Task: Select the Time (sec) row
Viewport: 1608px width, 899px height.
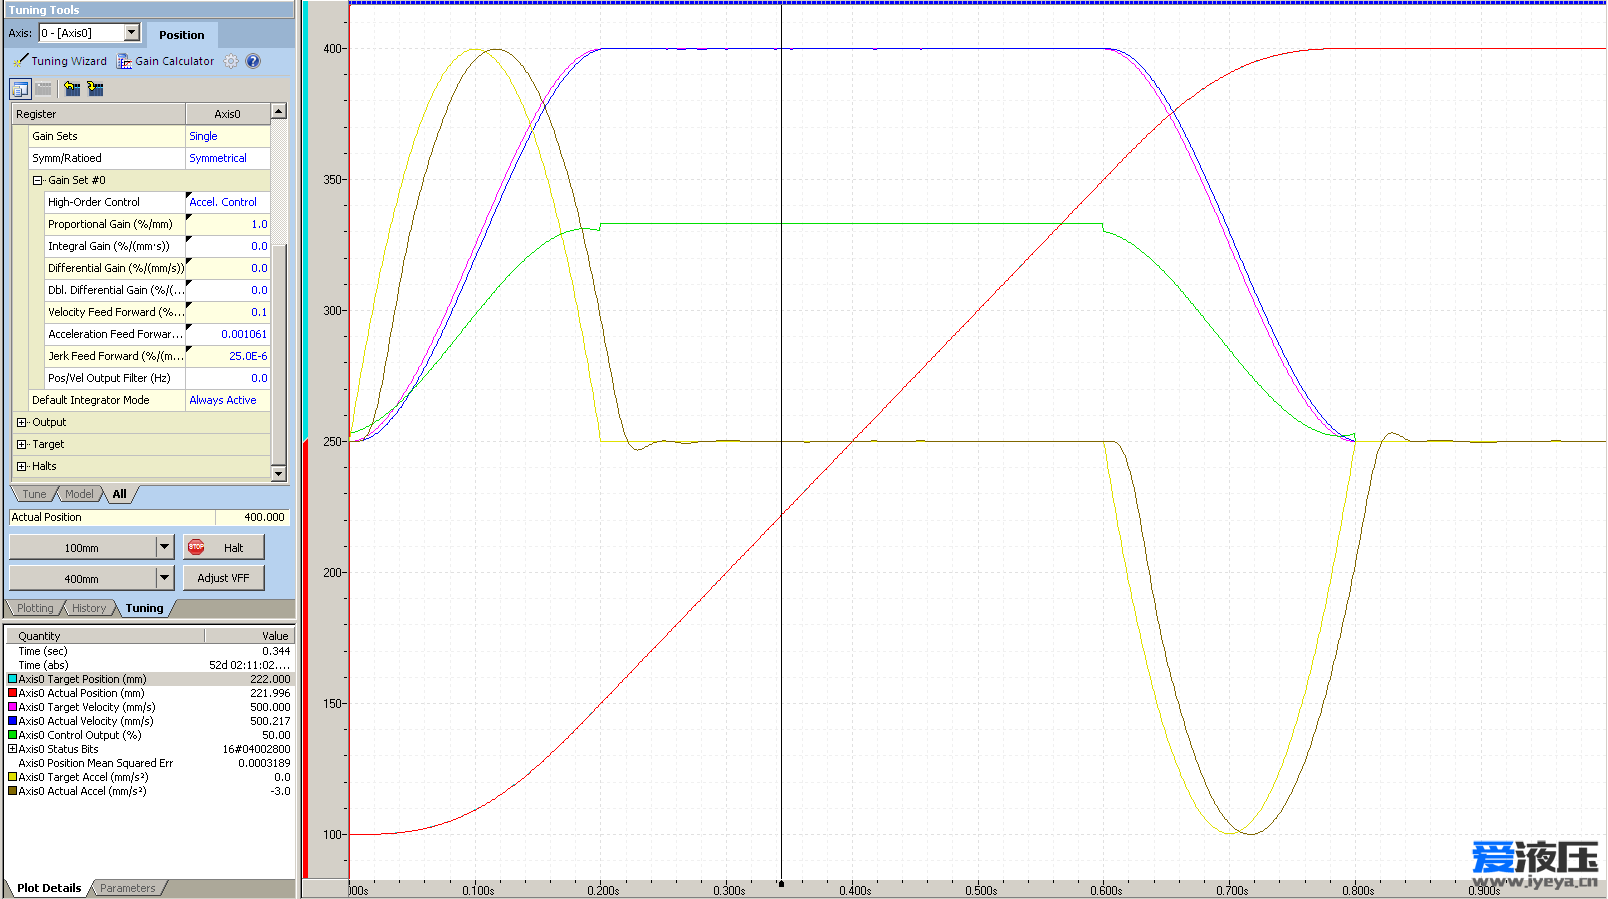Action: pos(149,651)
